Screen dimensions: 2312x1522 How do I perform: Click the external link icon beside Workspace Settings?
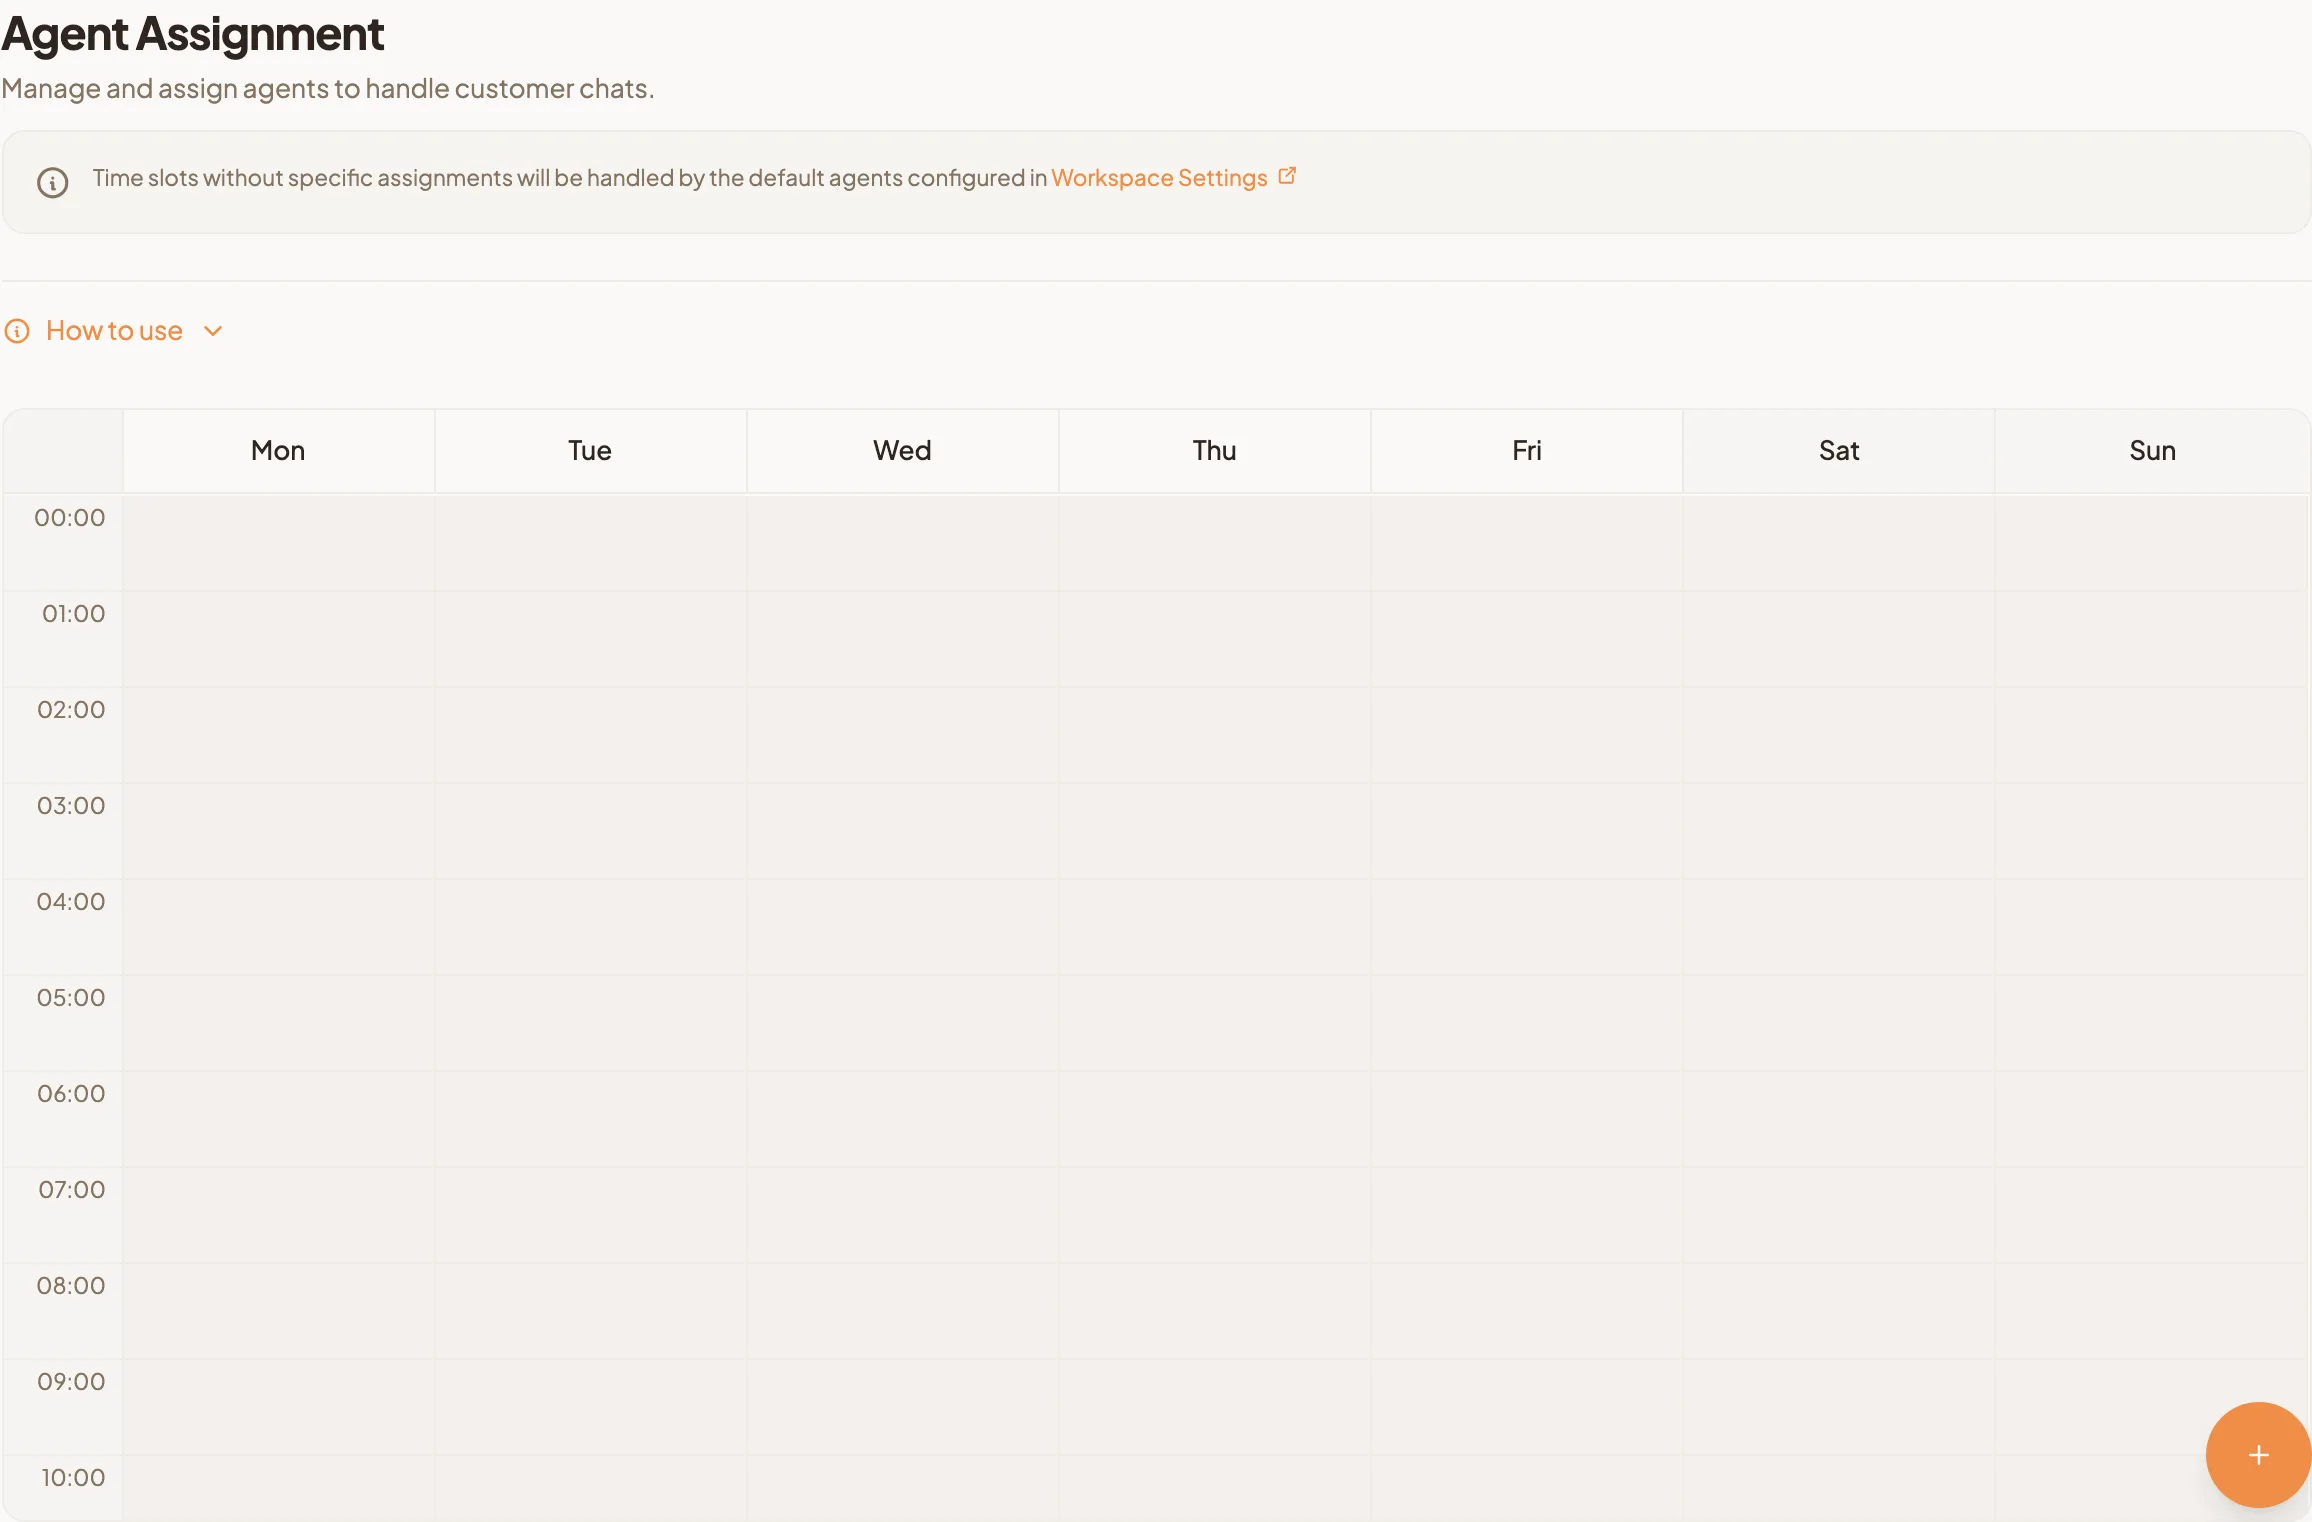point(1287,176)
